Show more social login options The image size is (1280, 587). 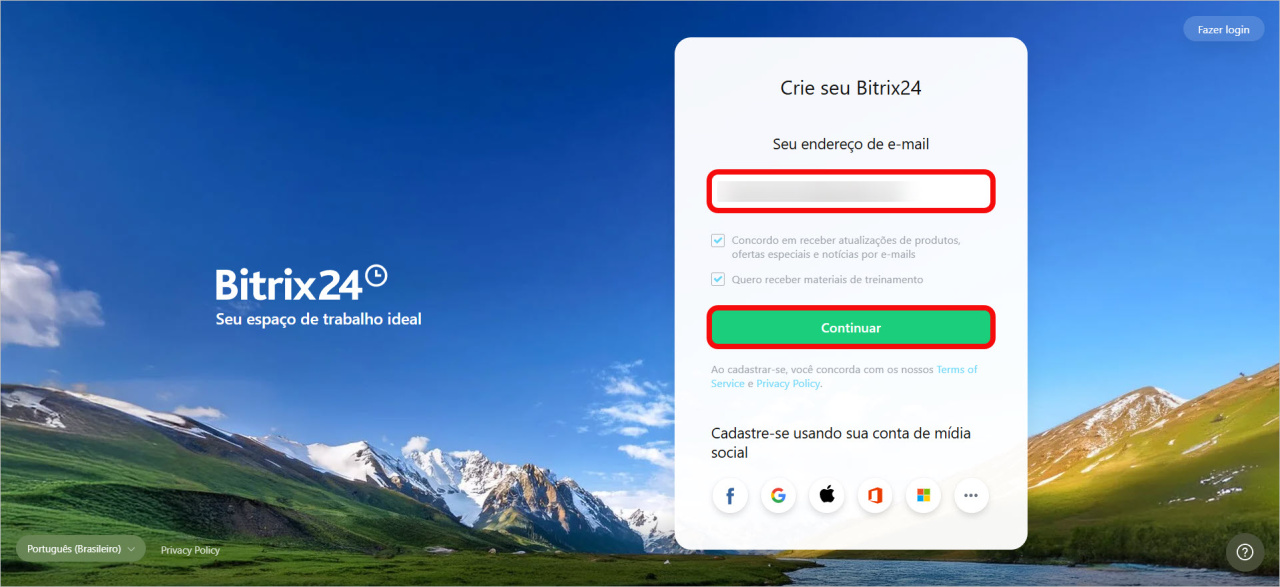click(x=971, y=495)
